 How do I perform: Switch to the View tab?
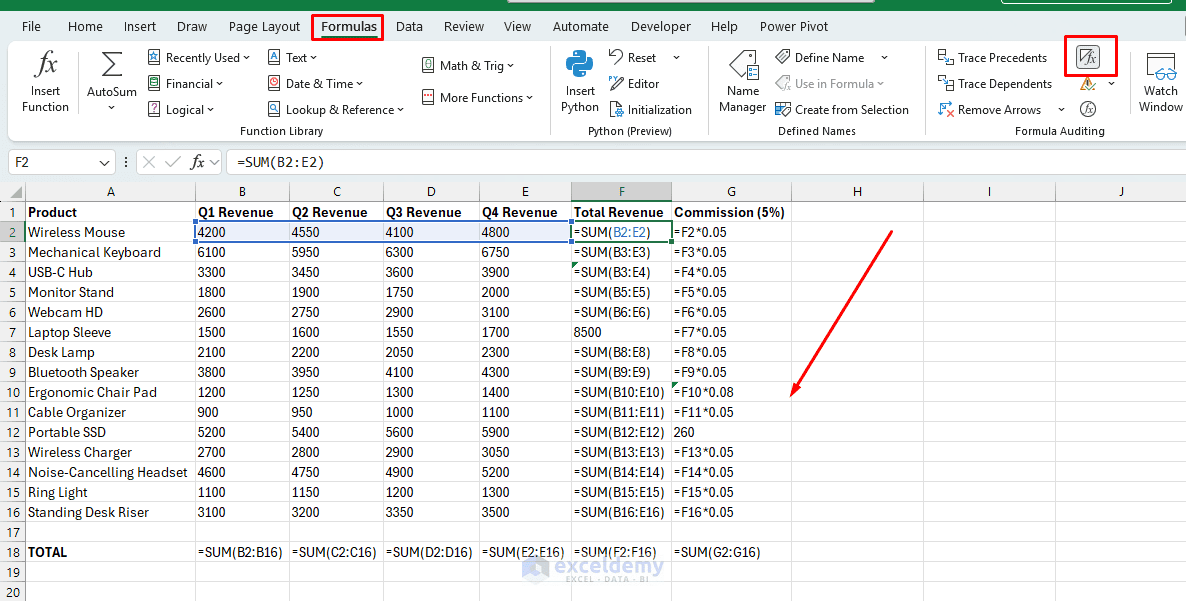[x=517, y=26]
